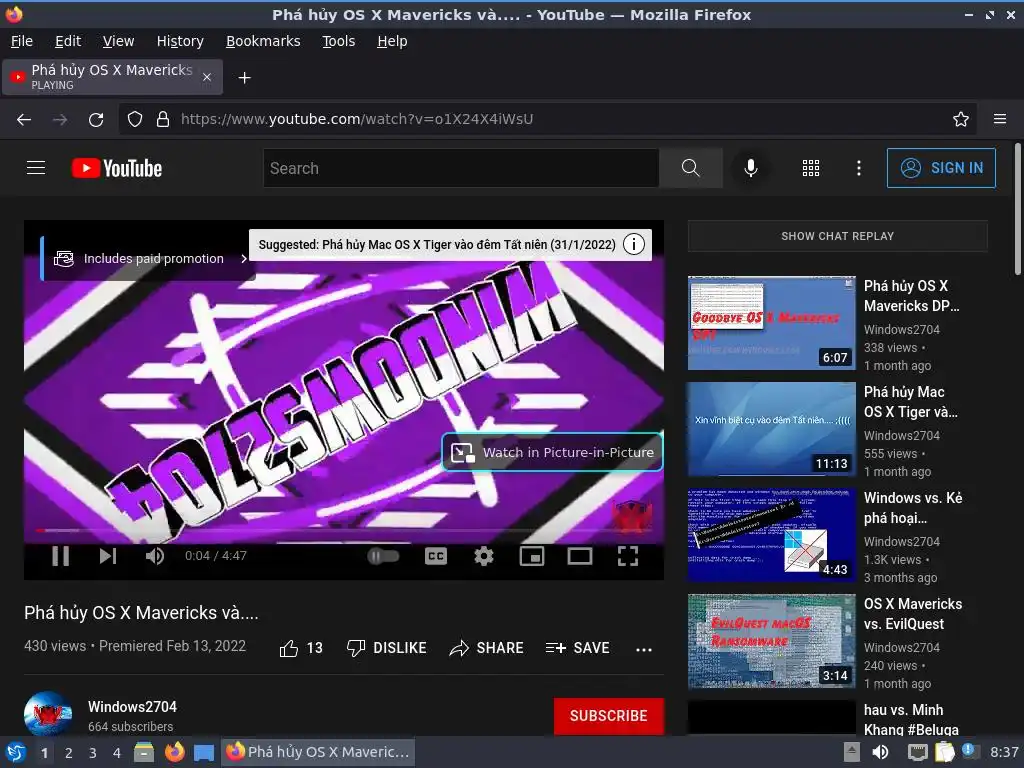The width and height of the screenshot is (1024, 768).
Task: Search with voice microphone
Action: [x=751, y=168]
